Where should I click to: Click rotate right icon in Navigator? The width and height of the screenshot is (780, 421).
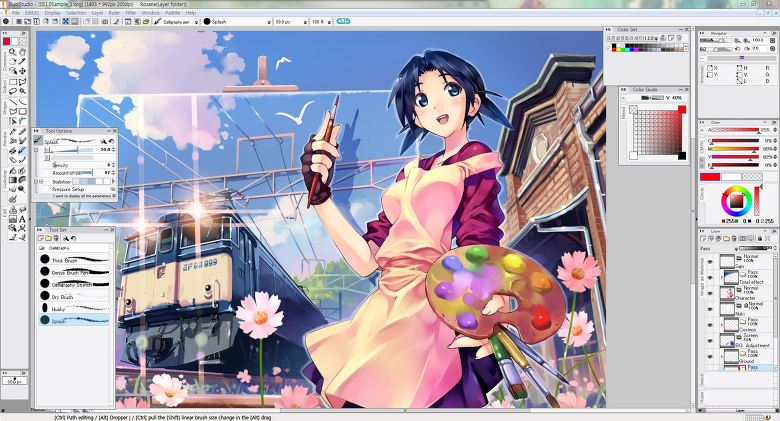click(x=747, y=49)
